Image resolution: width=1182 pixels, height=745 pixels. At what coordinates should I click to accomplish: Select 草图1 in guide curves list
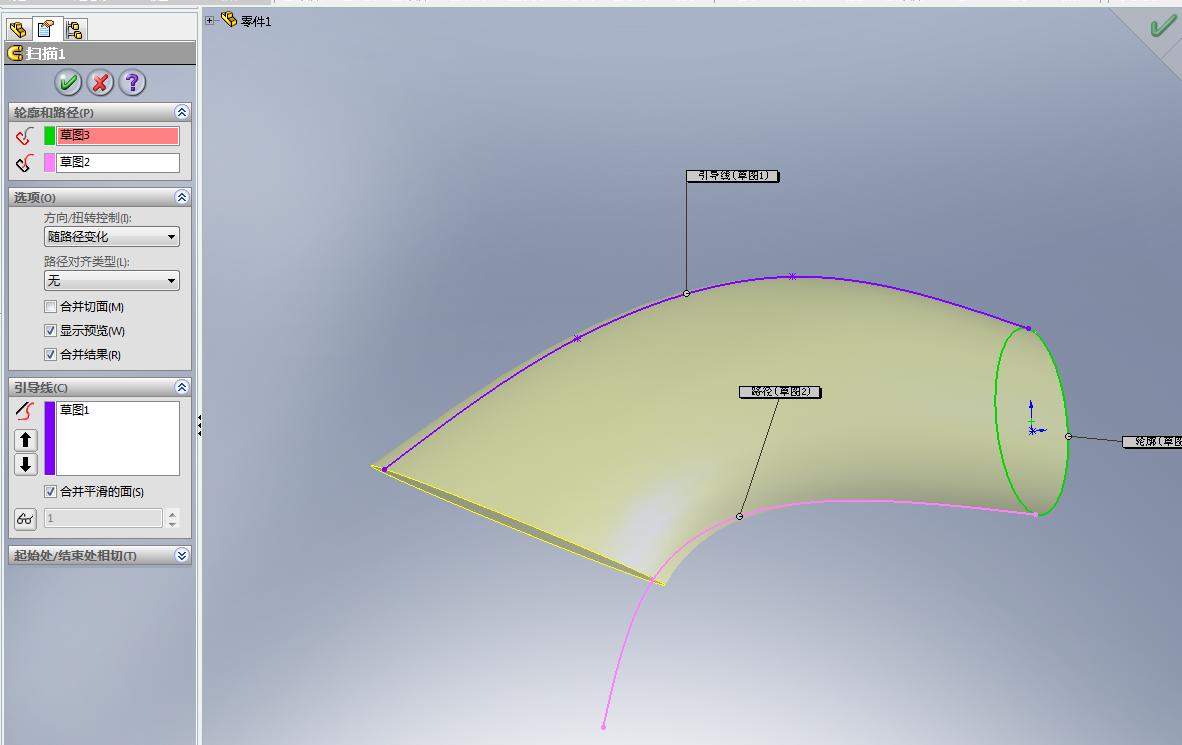coord(75,409)
